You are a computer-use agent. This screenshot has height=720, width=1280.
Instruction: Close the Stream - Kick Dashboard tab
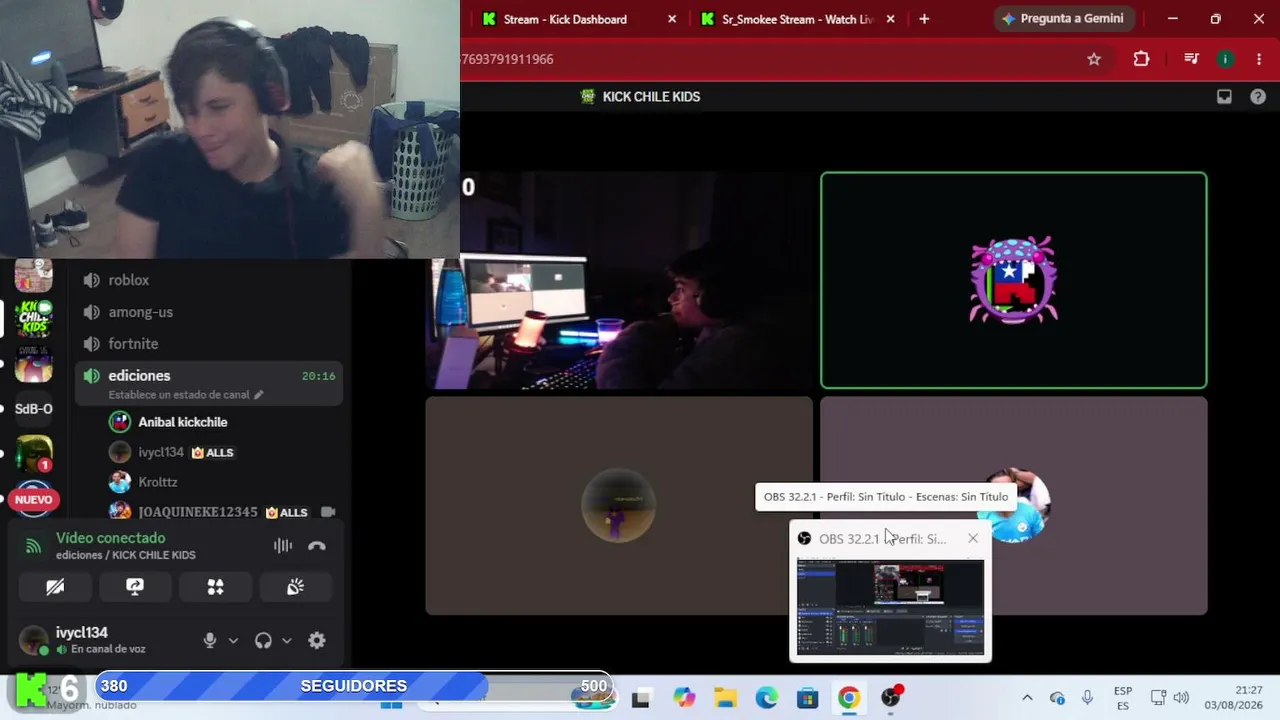pyautogui.click(x=672, y=19)
